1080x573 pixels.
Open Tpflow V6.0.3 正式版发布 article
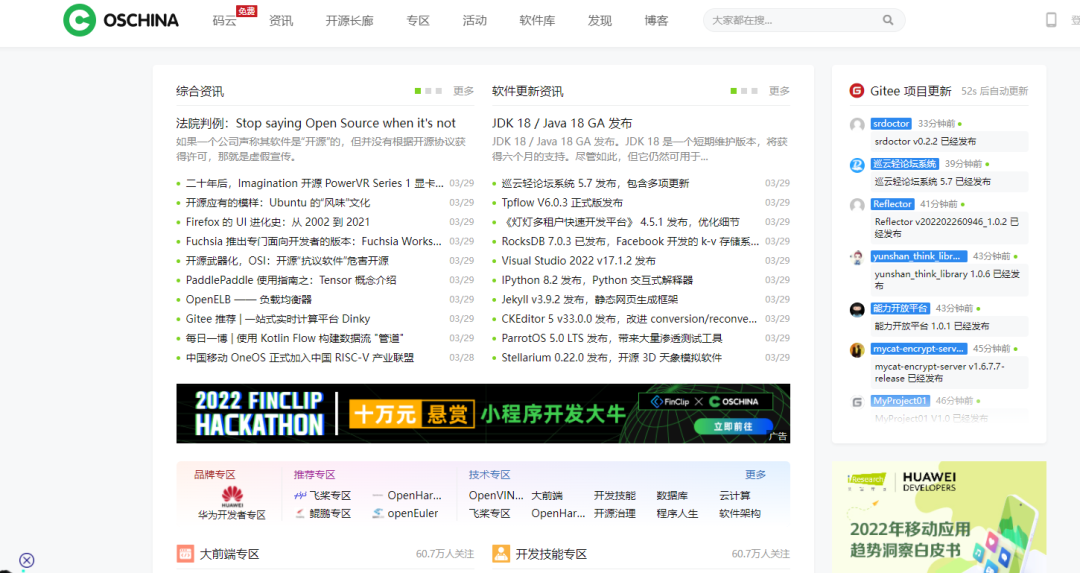point(562,202)
